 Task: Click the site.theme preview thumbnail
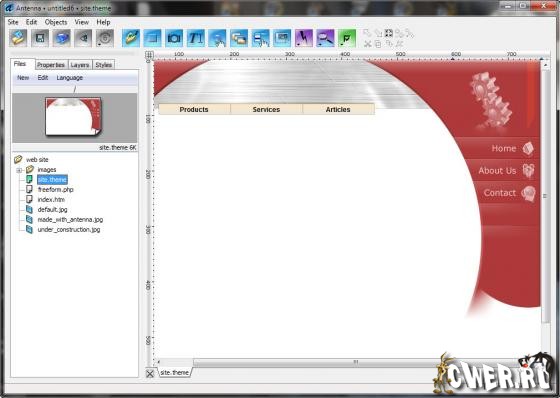[74, 117]
